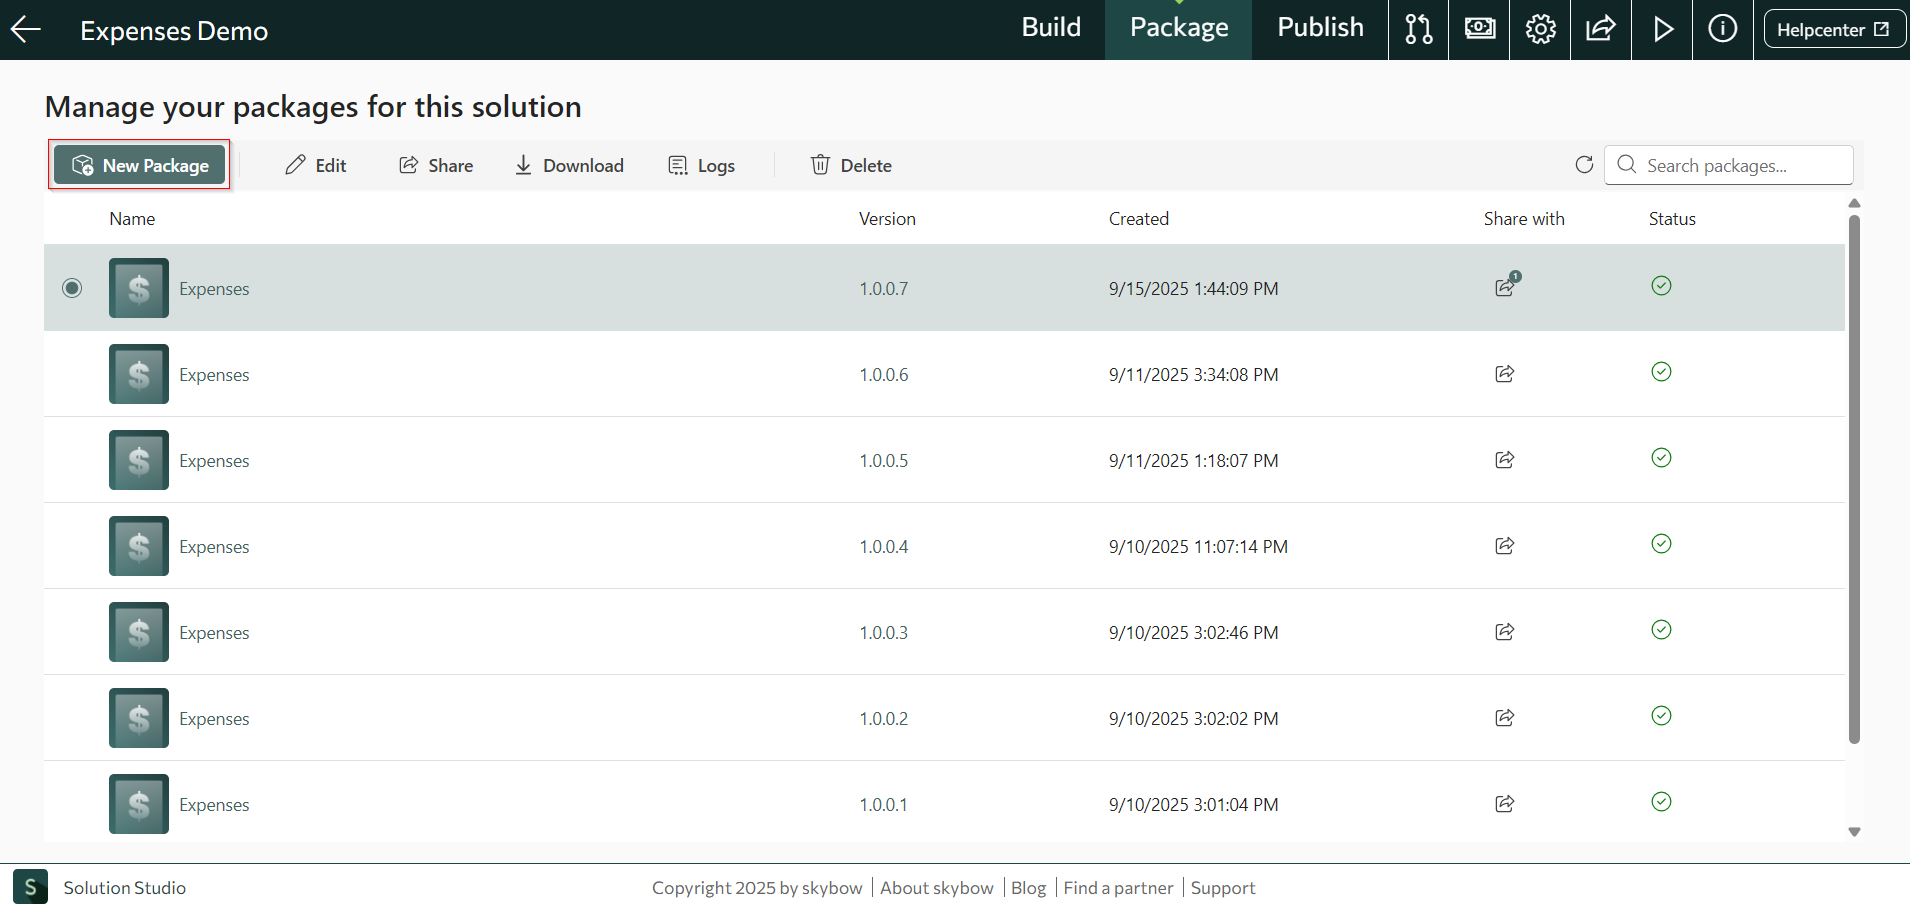Open the info icon in top bar

pyautogui.click(x=1722, y=30)
